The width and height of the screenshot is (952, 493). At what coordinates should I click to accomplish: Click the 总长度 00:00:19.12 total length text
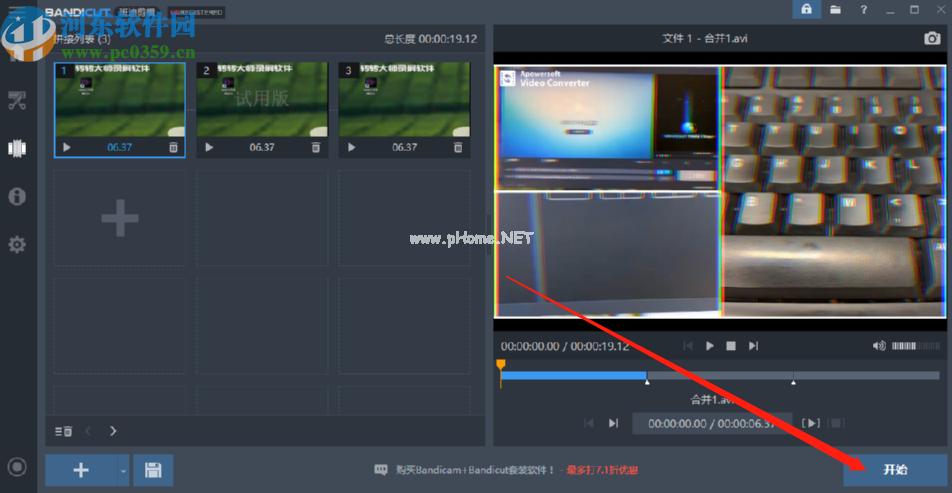coord(430,39)
